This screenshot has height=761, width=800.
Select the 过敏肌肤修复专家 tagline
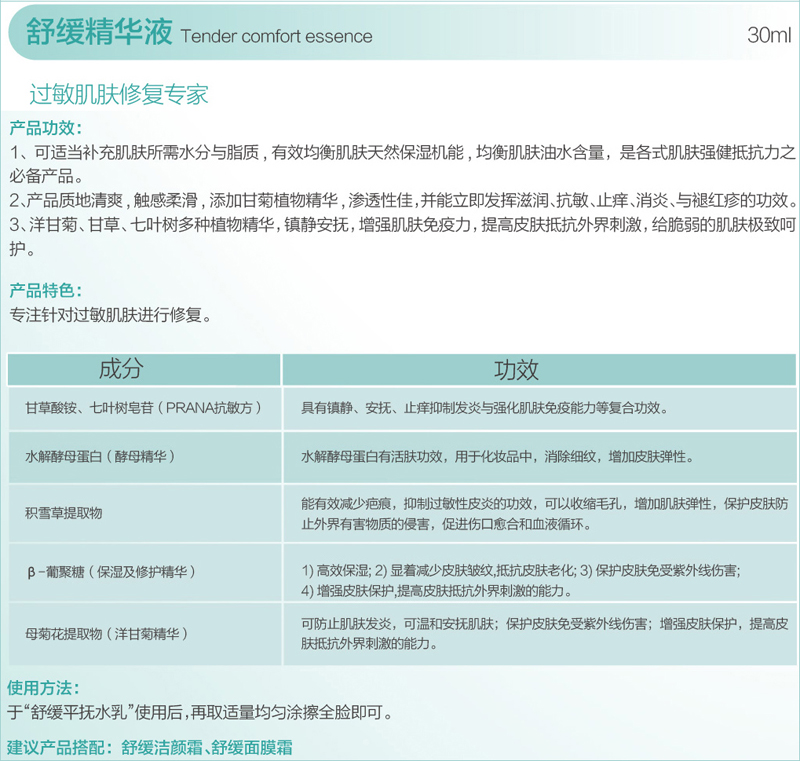(x=119, y=94)
